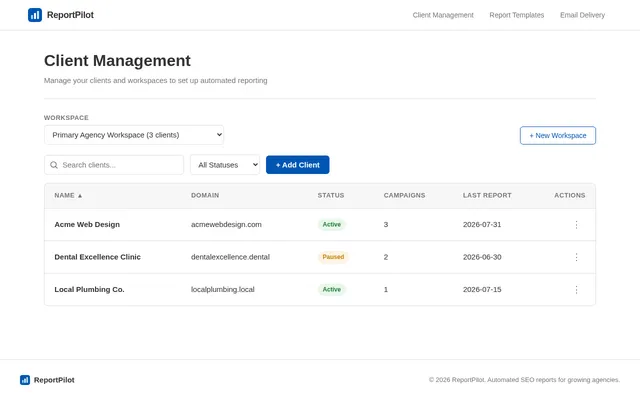Image resolution: width=640 pixels, height=400 pixels.
Task: Toggle sort arrow next to NAME
Action: [80, 196]
